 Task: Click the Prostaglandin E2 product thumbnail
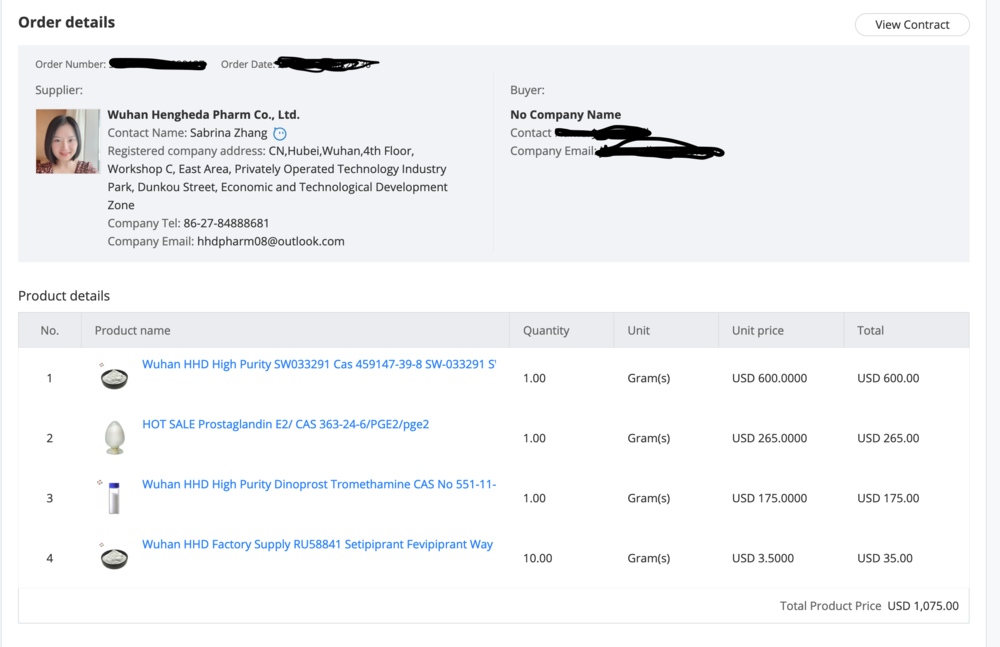click(x=114, y=438)
